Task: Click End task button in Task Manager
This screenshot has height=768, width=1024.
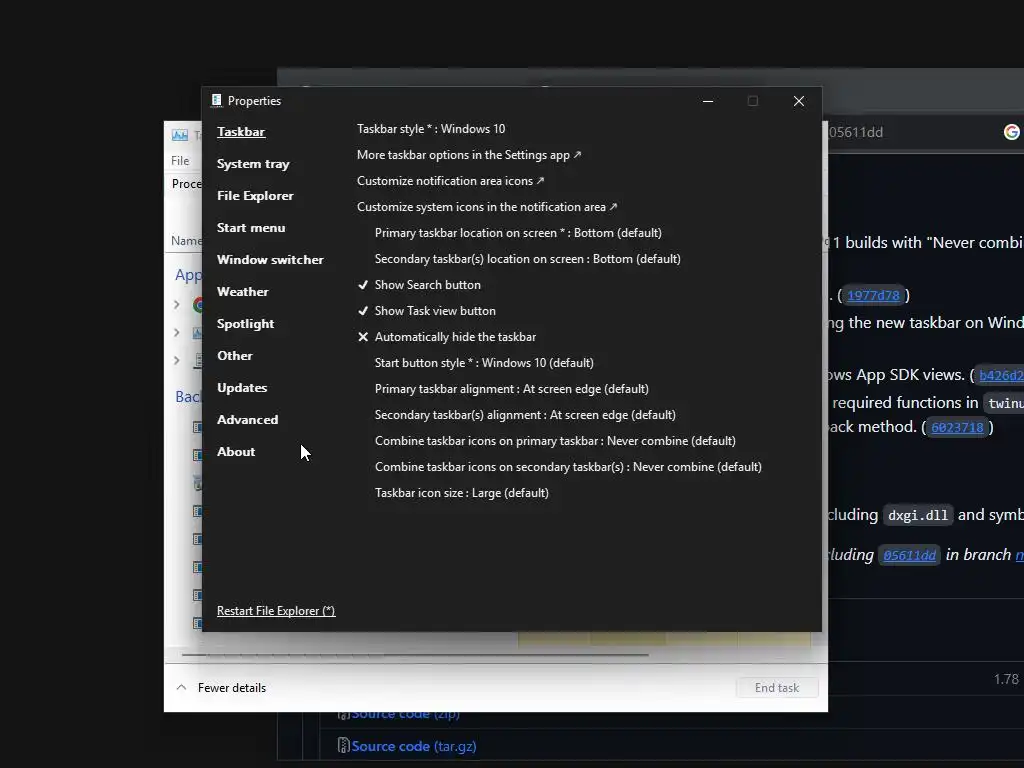Action: (776, 688)
